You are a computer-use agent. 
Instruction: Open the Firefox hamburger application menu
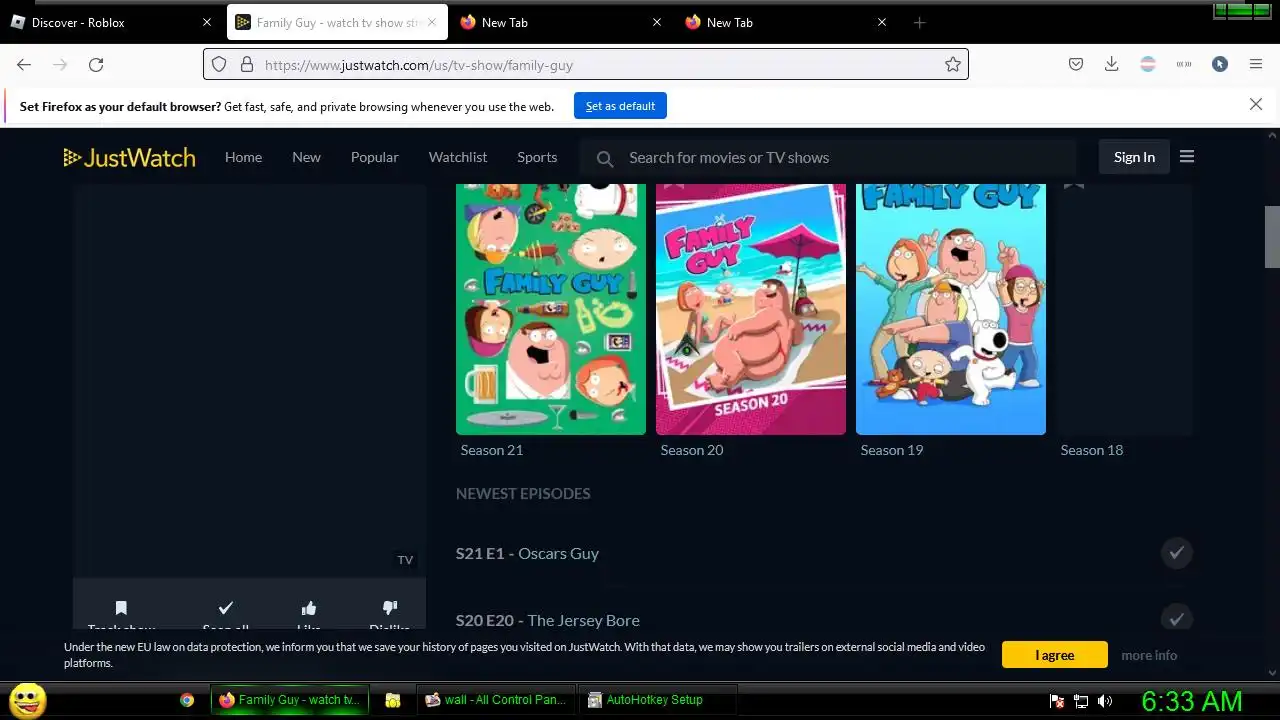pos(1256,64)
